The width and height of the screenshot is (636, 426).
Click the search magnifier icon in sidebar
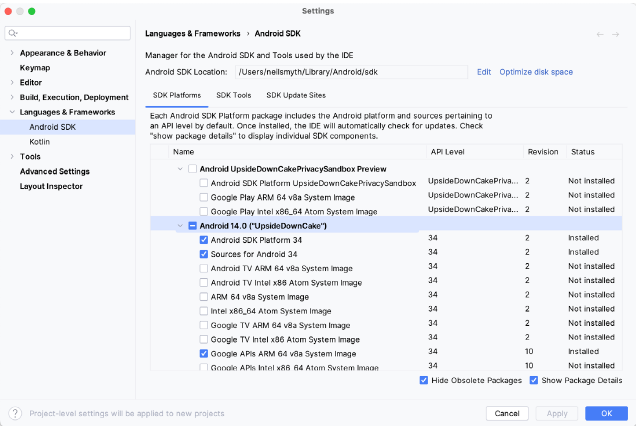coord(15,34)
